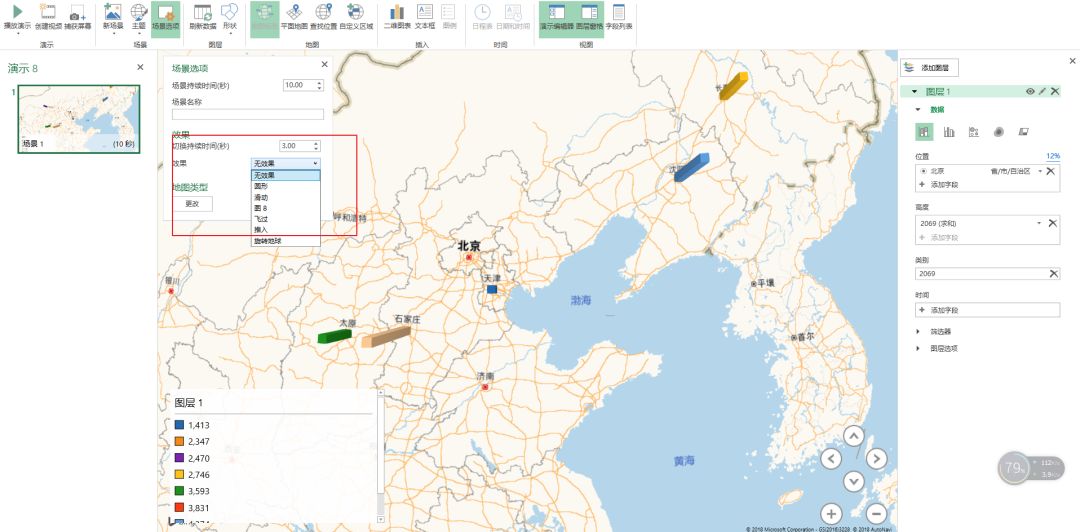
Task: Rename 图层 1 with pencil icon
Action: [x=1042, y=91]
